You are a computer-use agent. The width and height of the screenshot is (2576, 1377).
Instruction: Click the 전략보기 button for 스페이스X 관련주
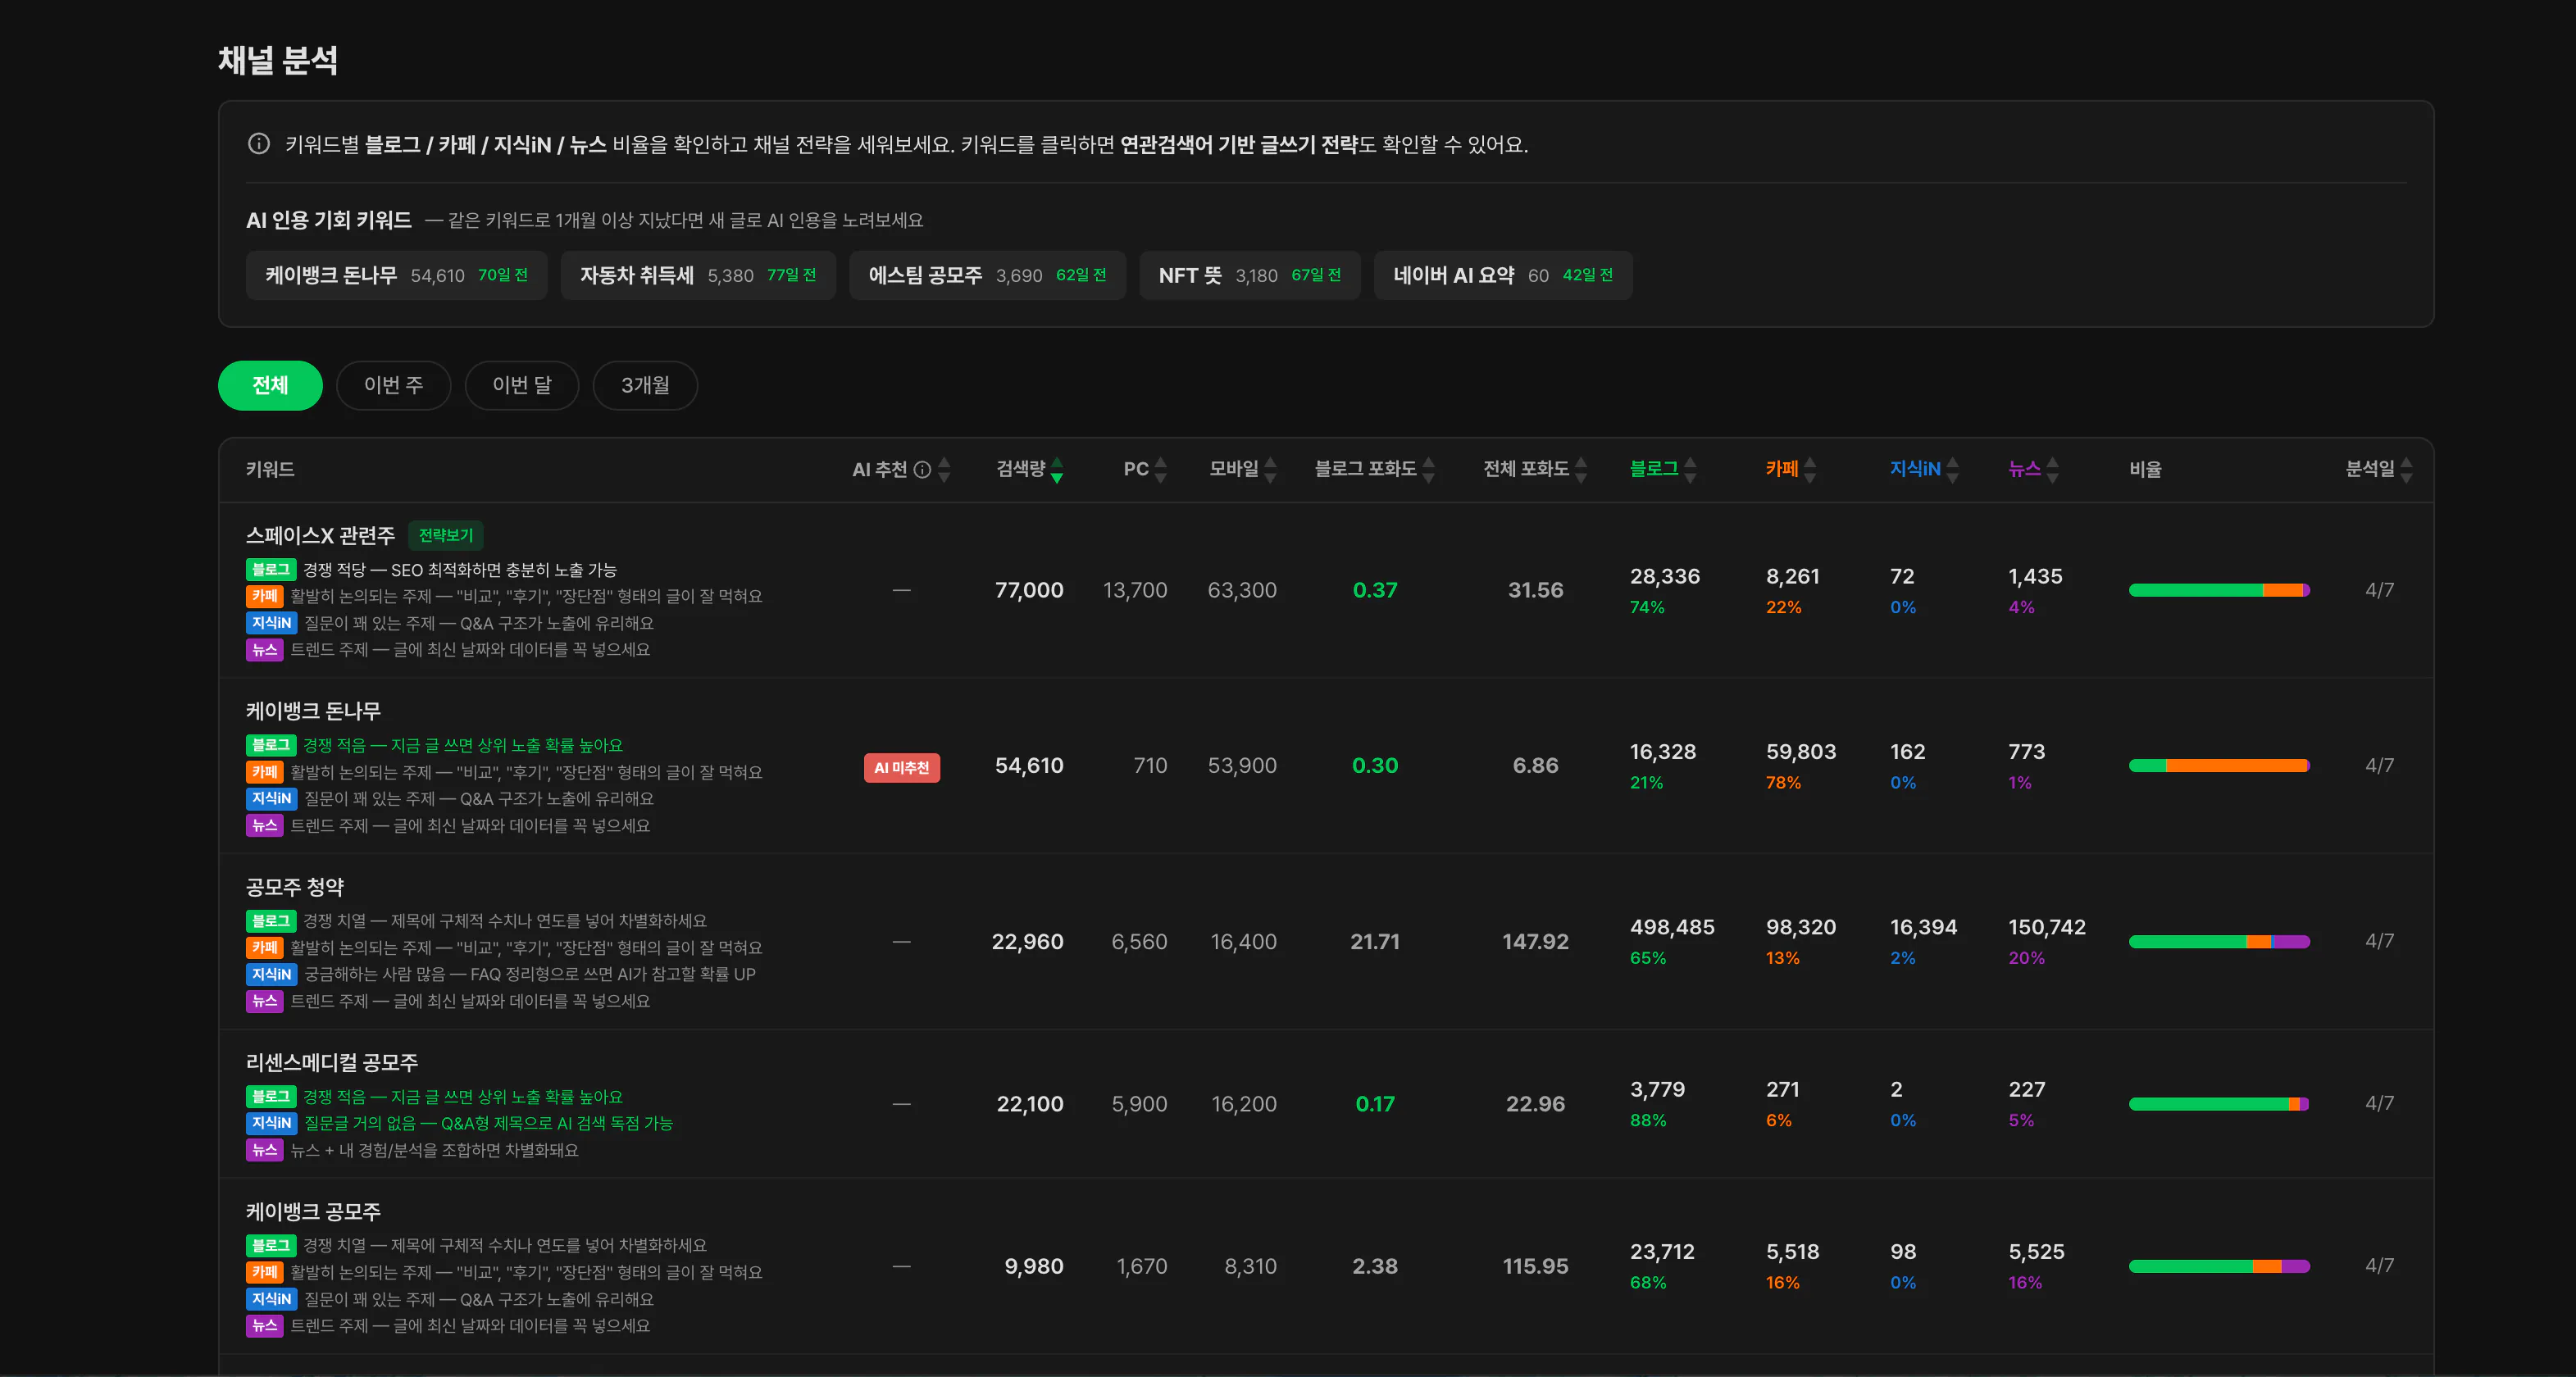(x=446, y=536)
